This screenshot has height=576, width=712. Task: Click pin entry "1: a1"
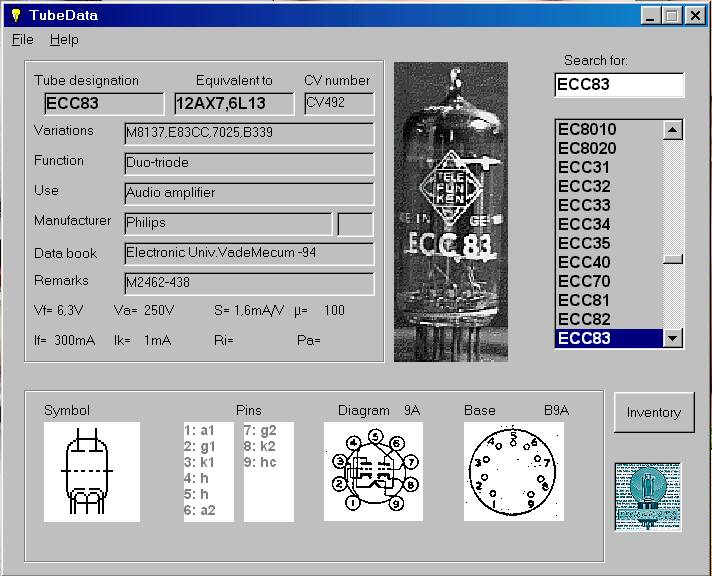tap(199, 430)
